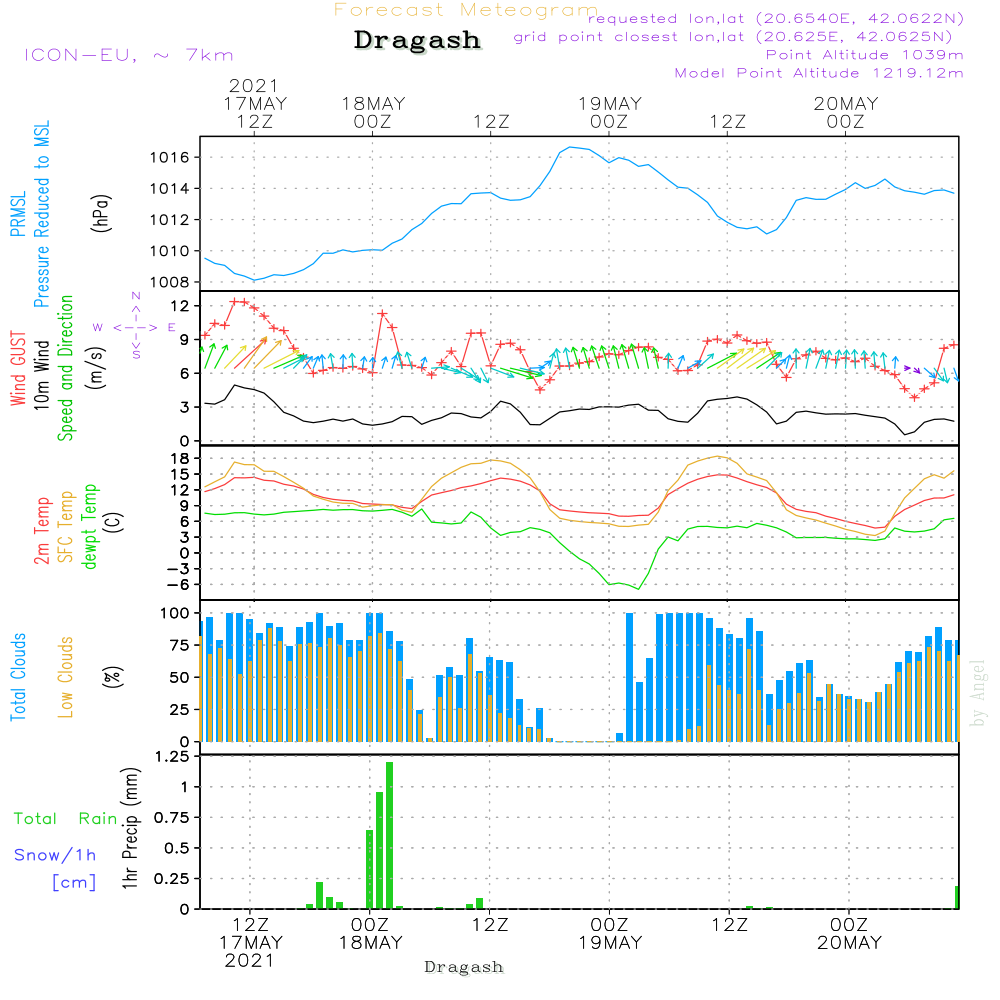Image resolution: width=1000 pixels, height=1000 pixels.
Task: Click the (%) cloud unit label
Action: [112, 677]
